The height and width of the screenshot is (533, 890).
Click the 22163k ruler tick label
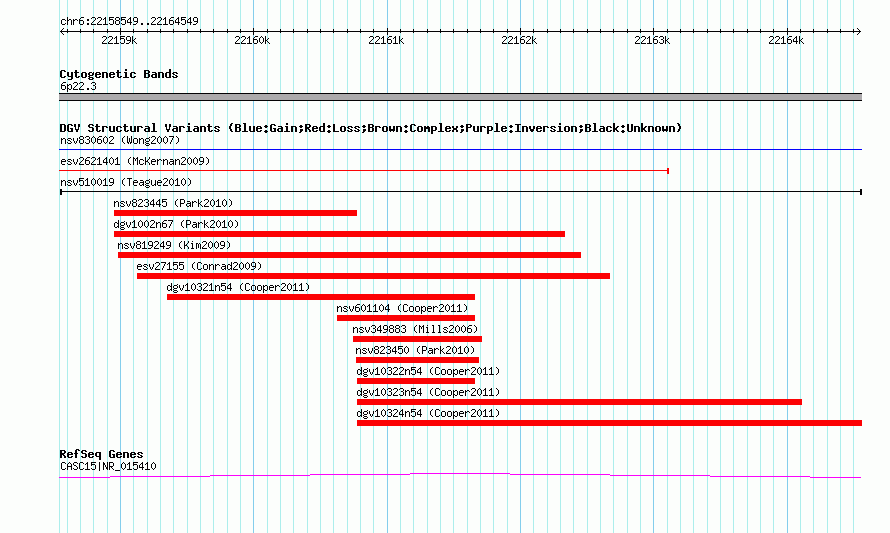[652, 40]
